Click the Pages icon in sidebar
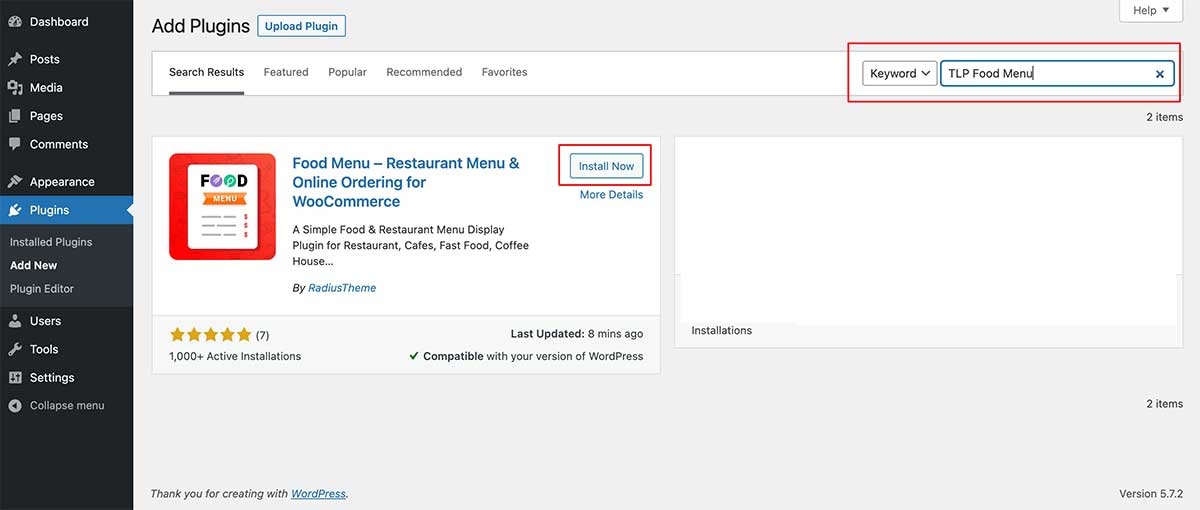Screen dimensions: 1200x510 (15, 116)
